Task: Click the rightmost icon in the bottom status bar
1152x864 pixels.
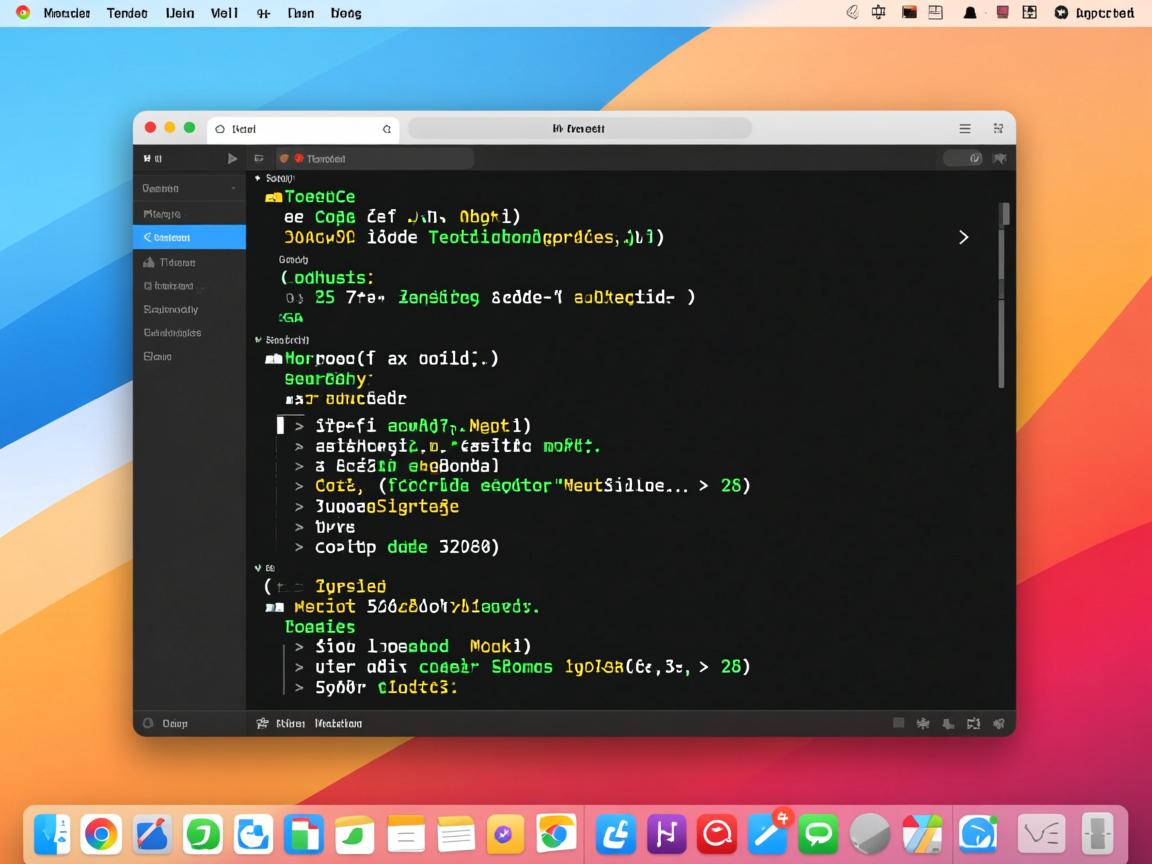Action: [x=998, y=723]
